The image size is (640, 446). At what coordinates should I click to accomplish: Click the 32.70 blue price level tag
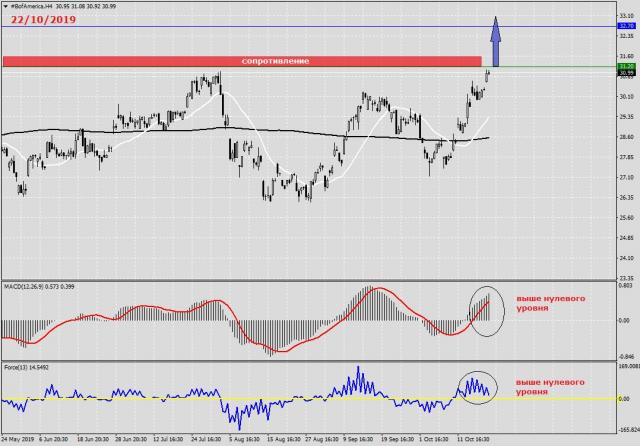click(626, 26)
